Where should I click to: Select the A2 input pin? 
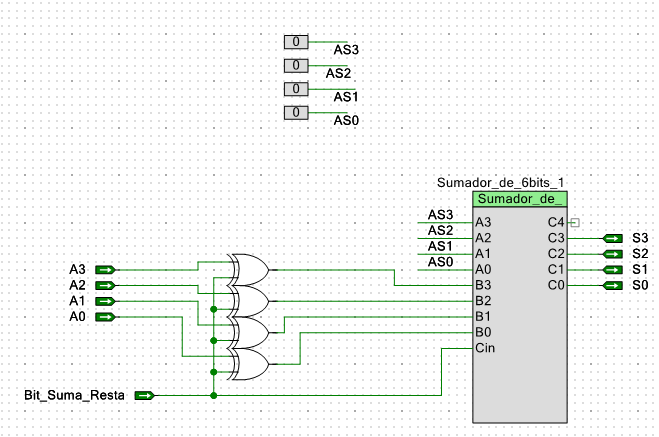pos(107,286)
